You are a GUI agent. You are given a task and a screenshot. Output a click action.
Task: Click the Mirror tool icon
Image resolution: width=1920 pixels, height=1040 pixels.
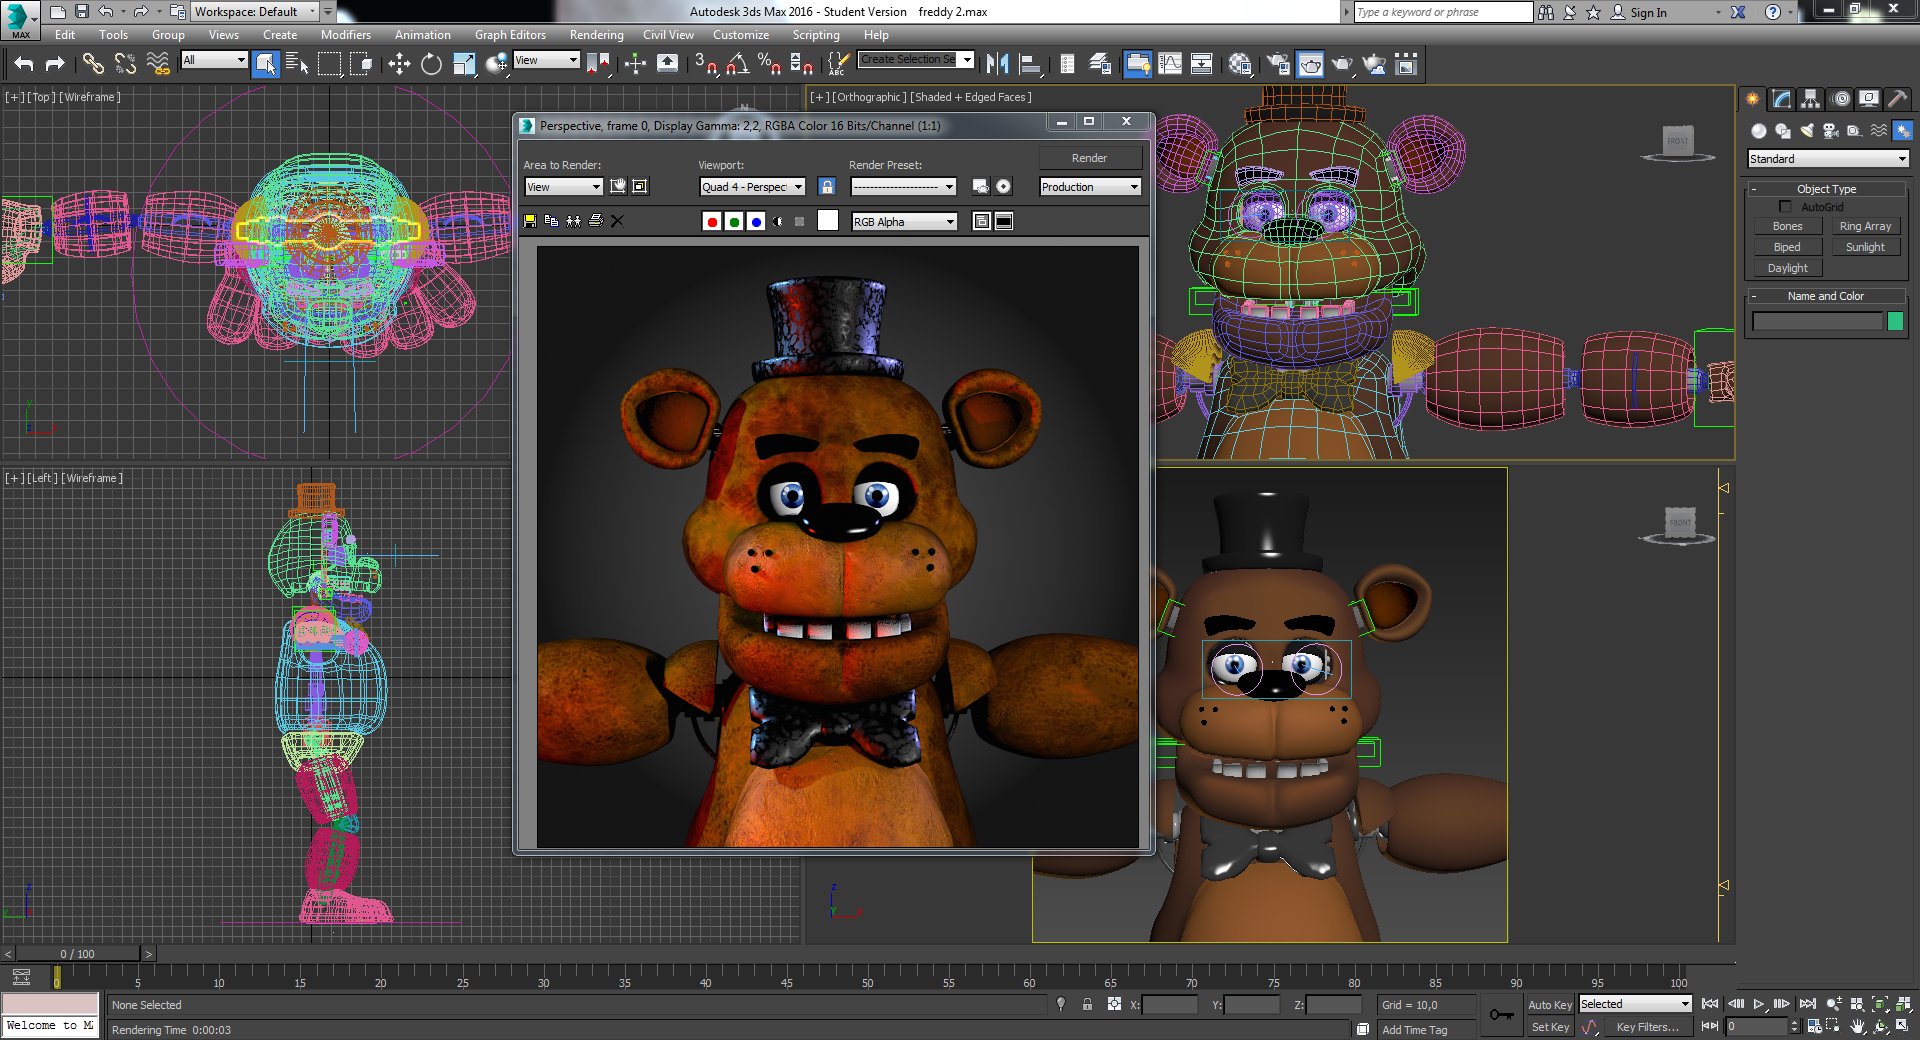997,65
